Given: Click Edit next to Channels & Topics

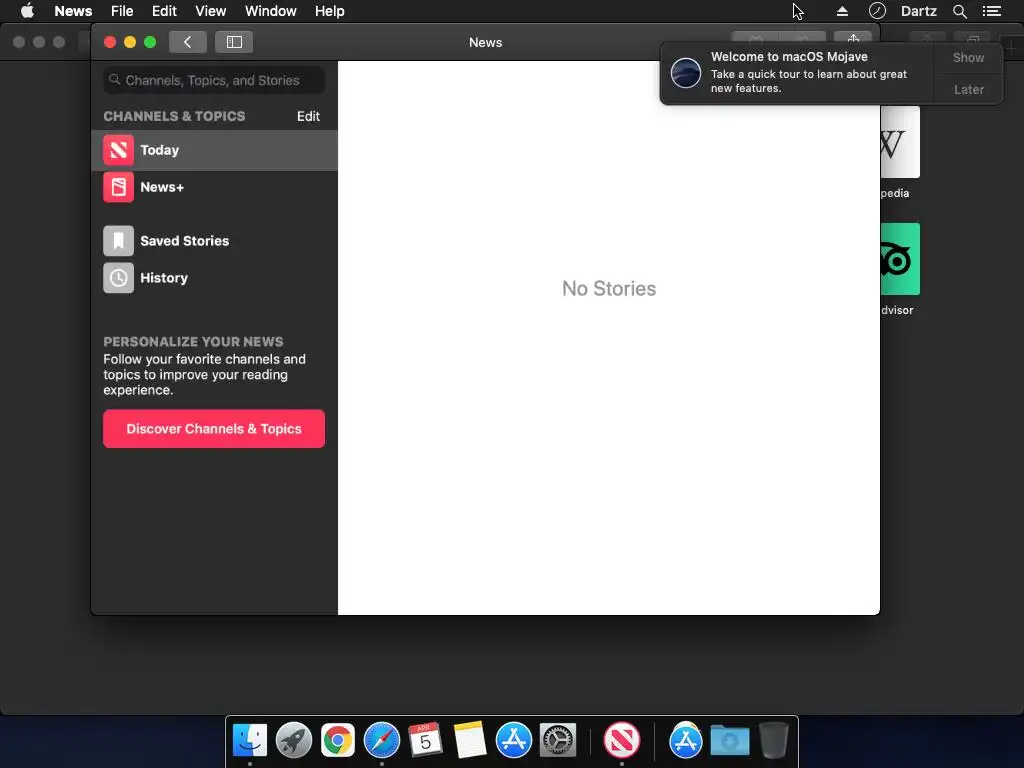Looking at the screenshot, I should pyautogui.click(x=308, y=116).
